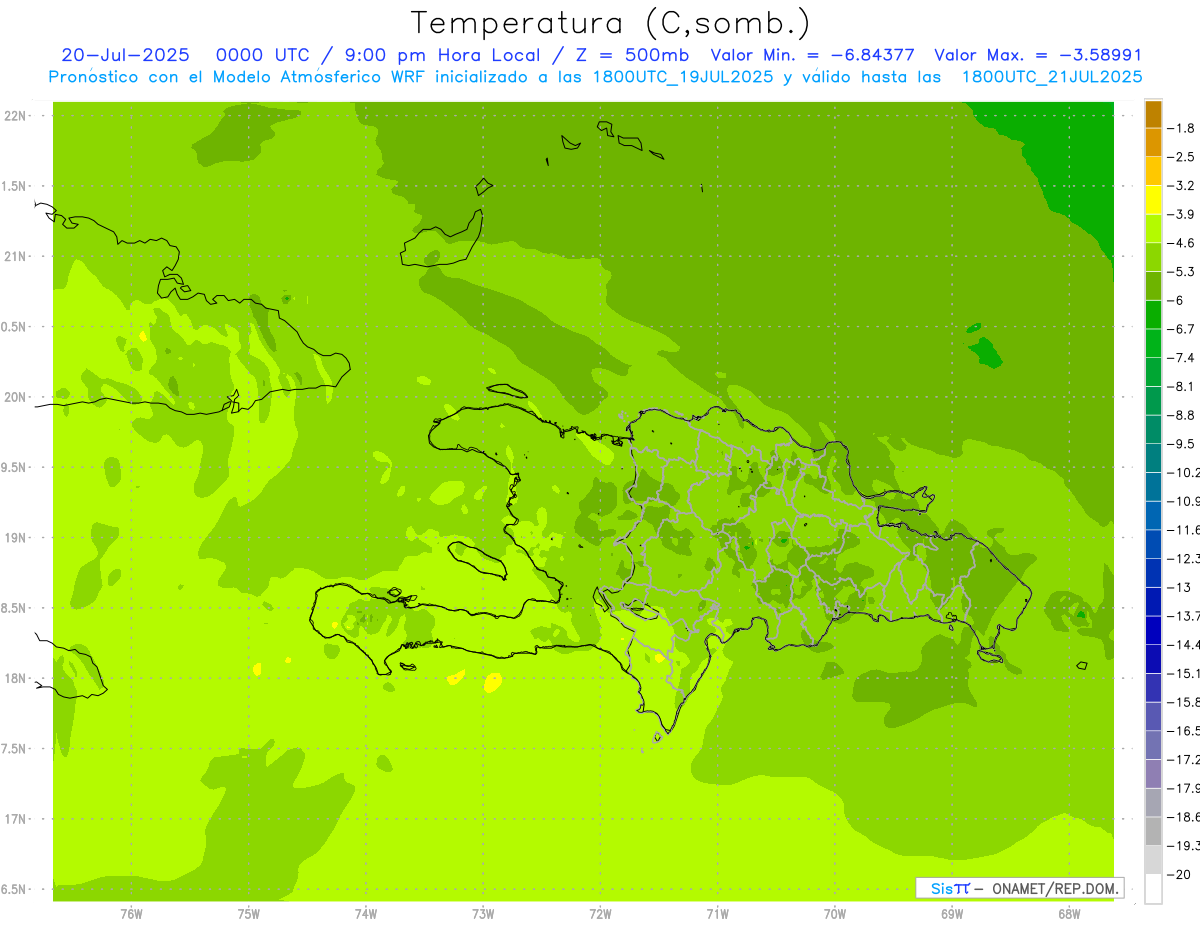Click the '70W' longitude label
Viewport: 1200px width, 927px height.
point(834,913)
